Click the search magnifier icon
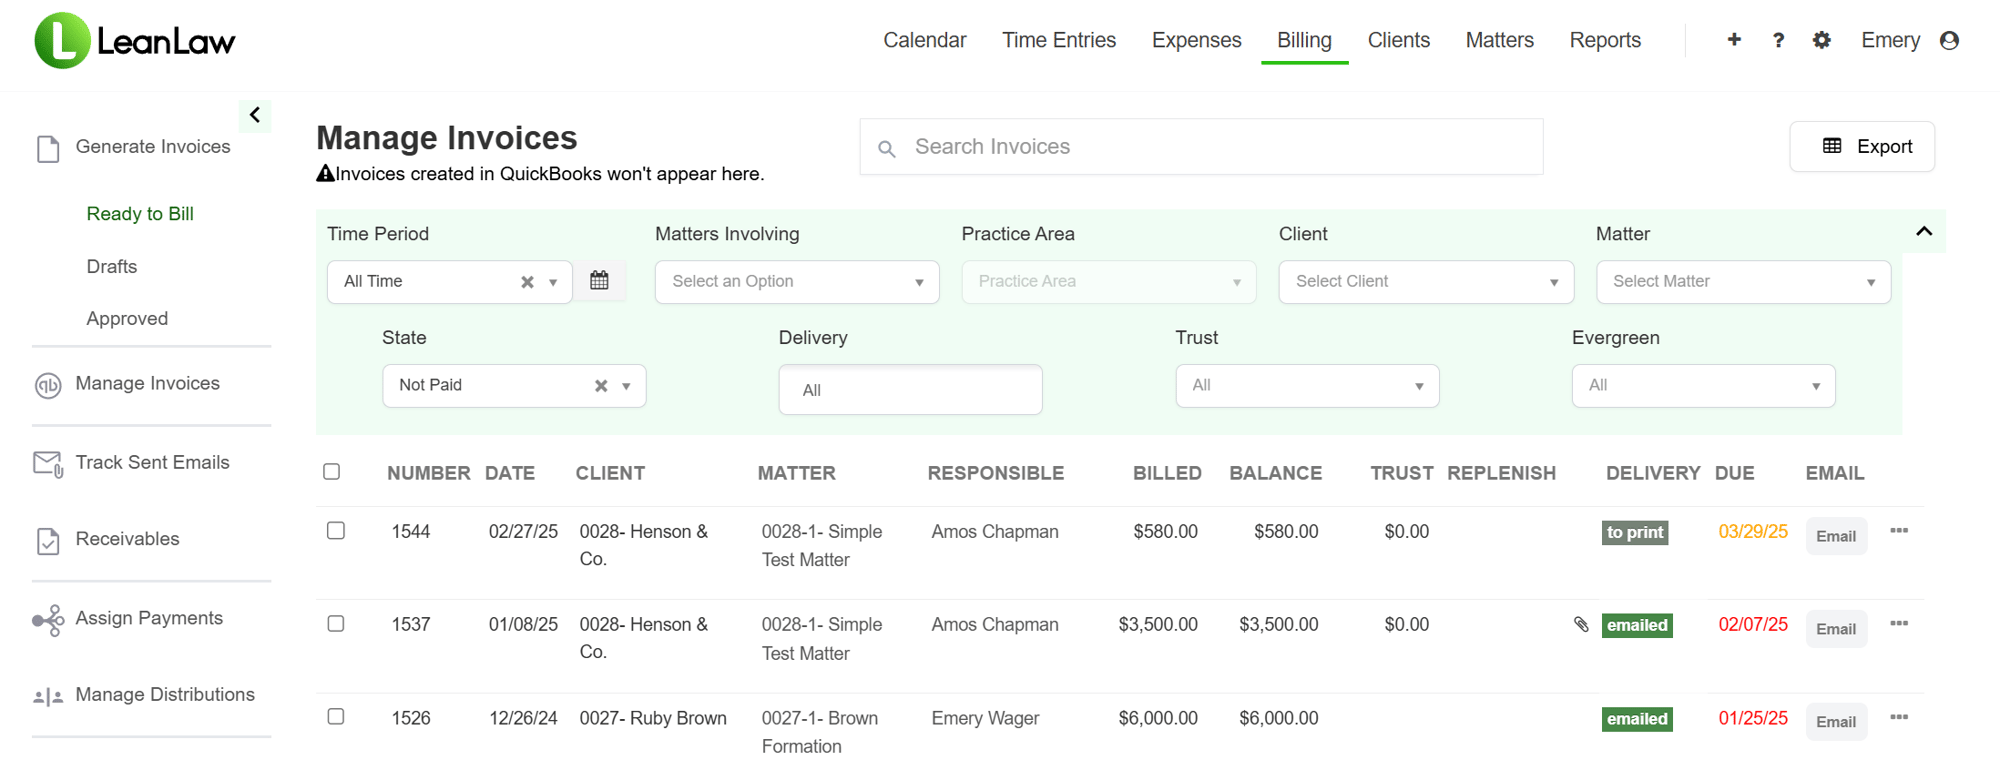The image size is (2000, 760). tap(887, 149)
